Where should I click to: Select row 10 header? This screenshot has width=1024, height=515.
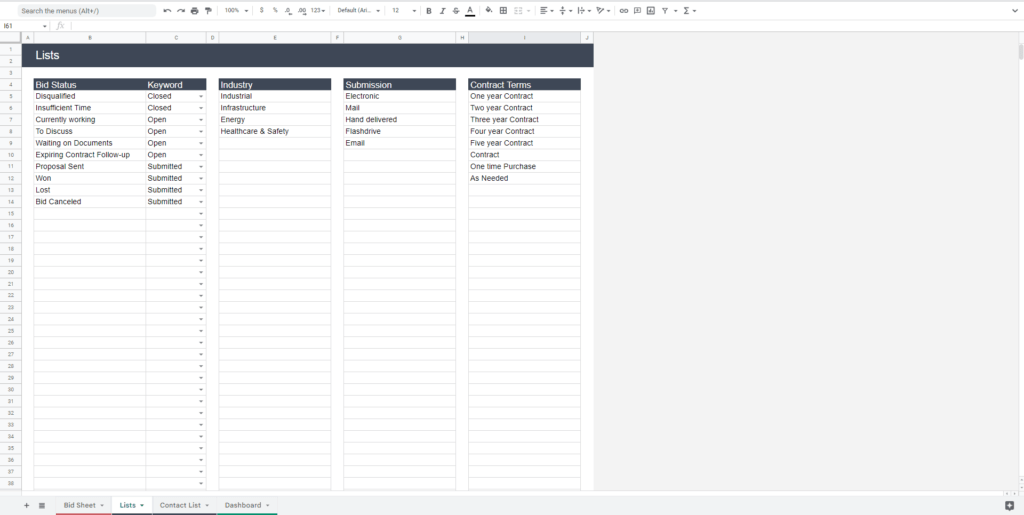click(x=10, y=155)
